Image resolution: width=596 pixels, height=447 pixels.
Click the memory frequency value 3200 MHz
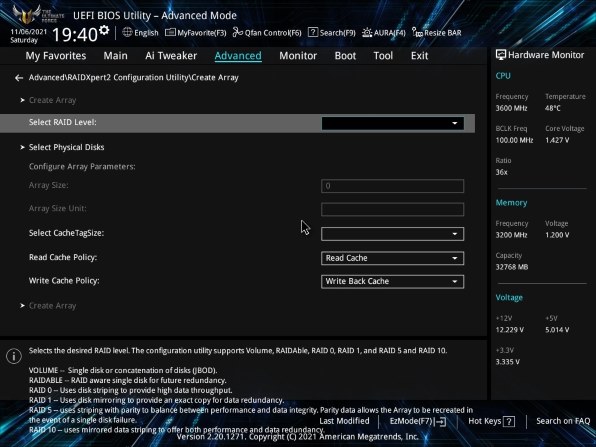pos(511,235)
